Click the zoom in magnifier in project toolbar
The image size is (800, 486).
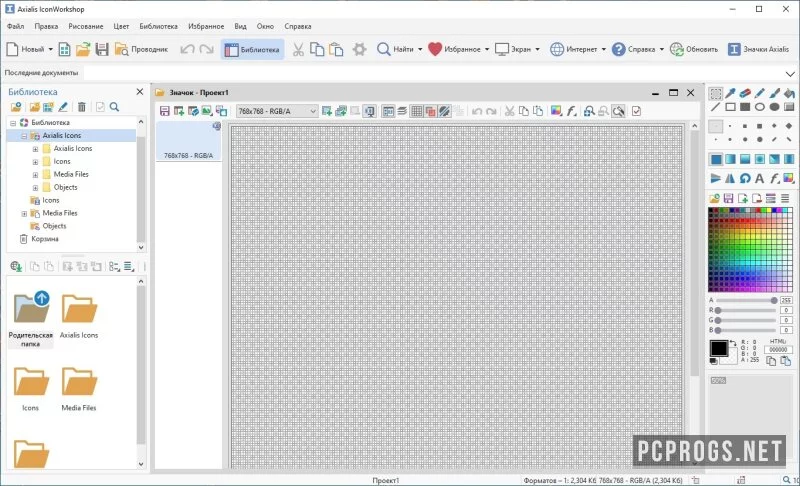tap(589, 111)
